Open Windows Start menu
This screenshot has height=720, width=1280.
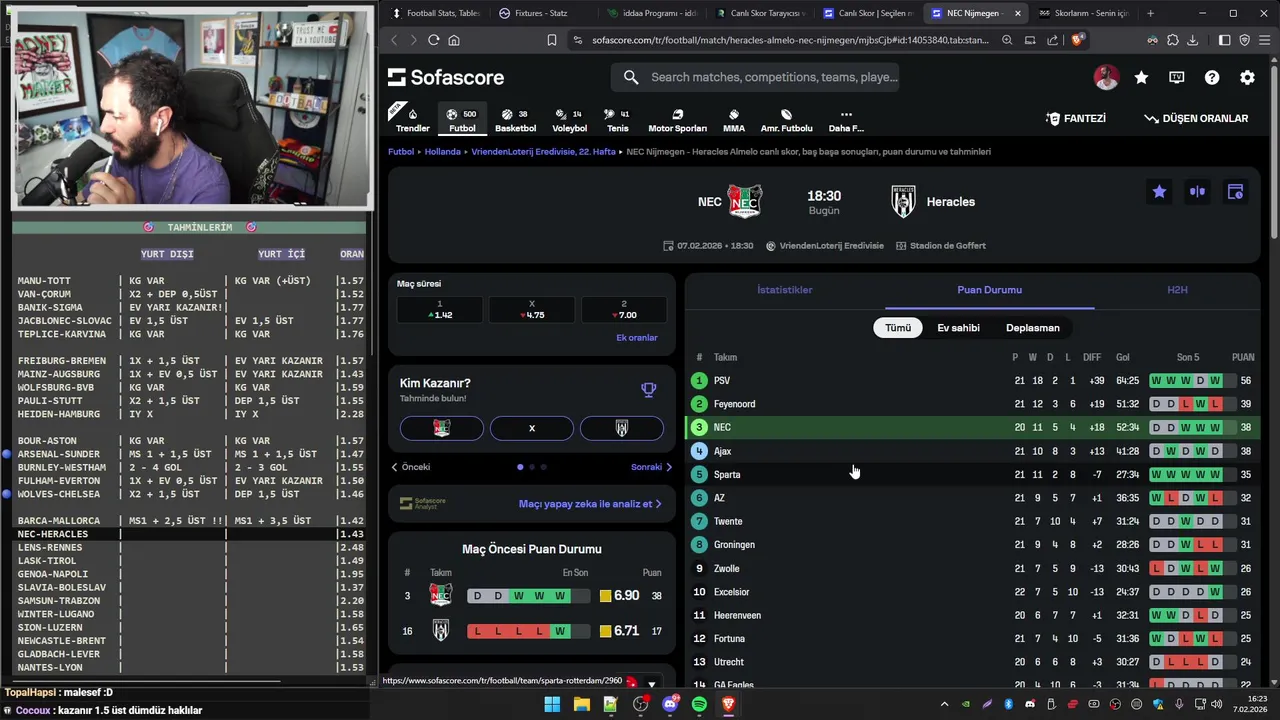click(x=552, y=704)
